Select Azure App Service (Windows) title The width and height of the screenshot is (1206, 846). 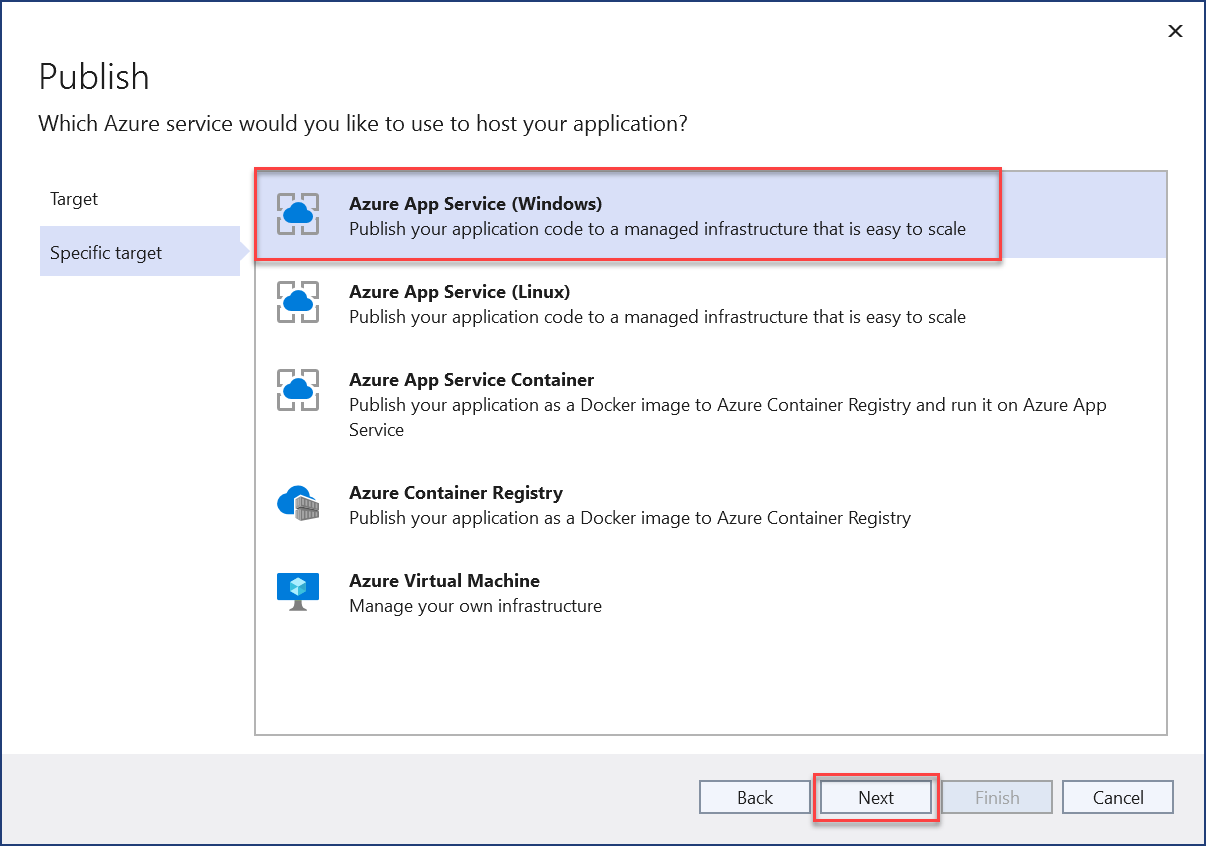click(476, 204)
